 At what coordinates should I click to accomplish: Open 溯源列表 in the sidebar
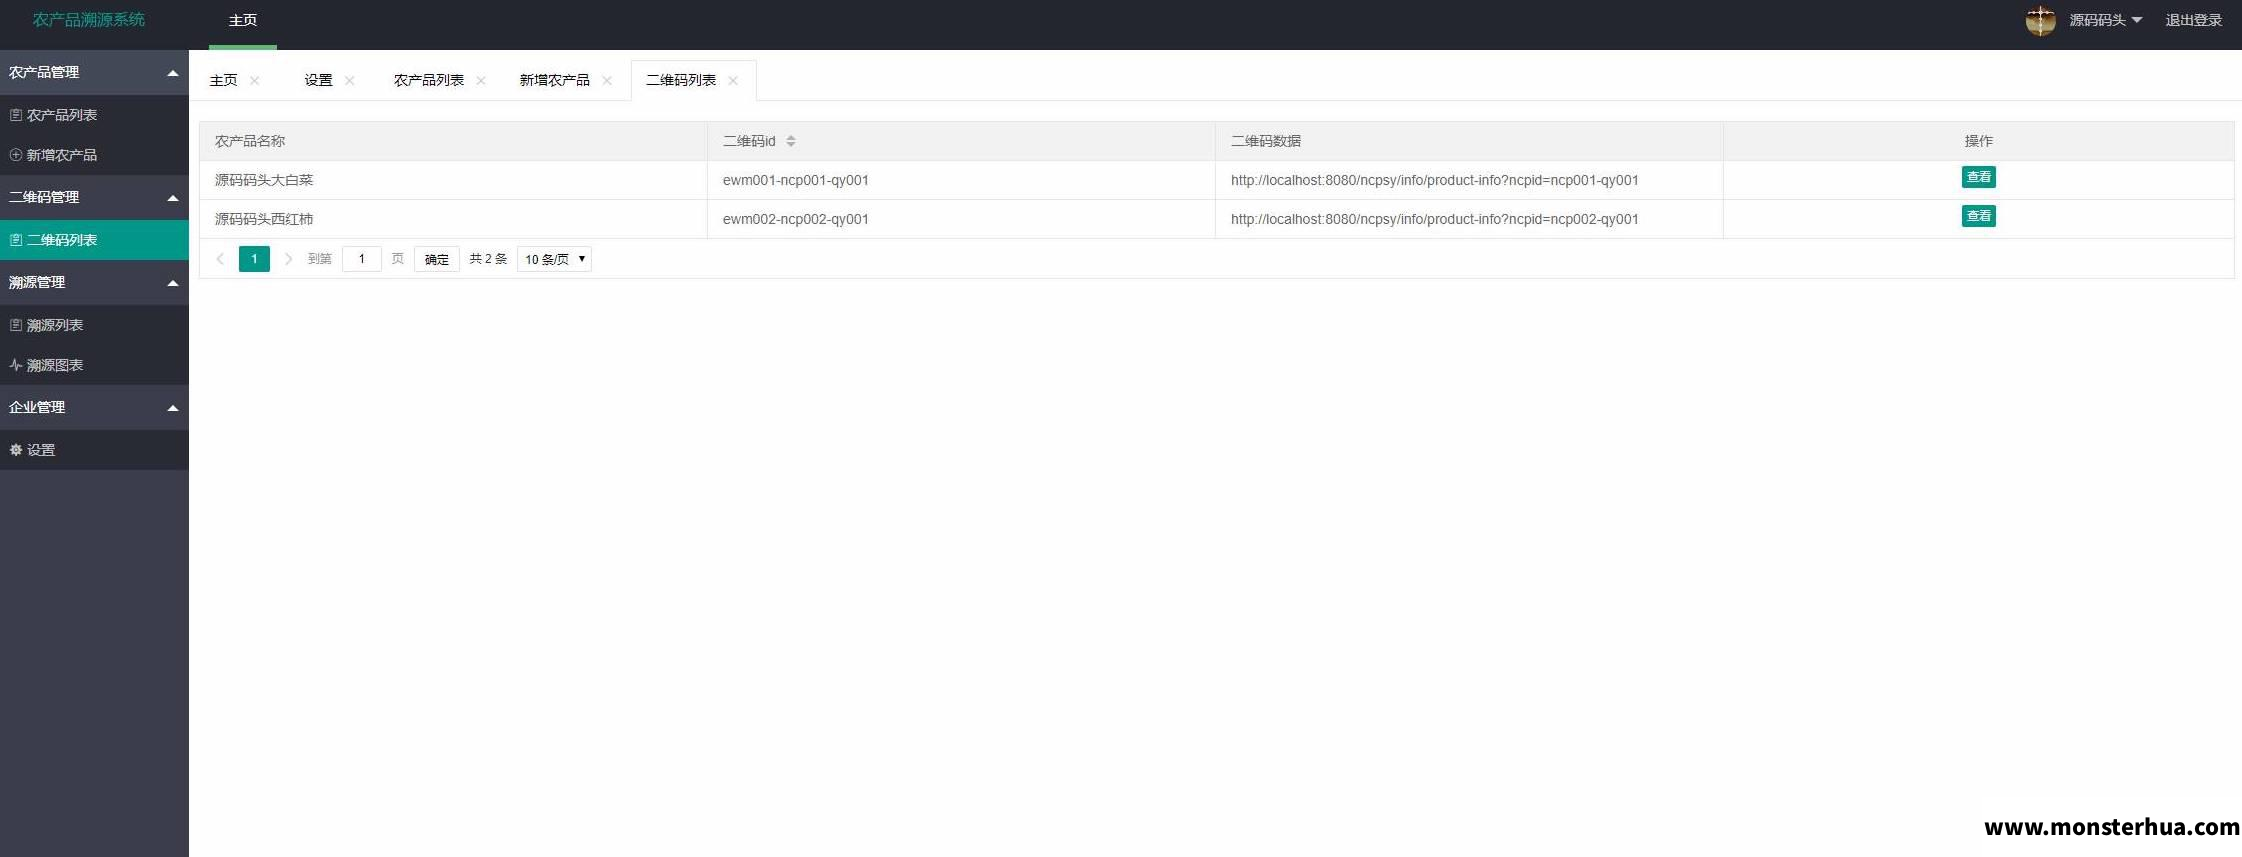click(x=94, y=325)
